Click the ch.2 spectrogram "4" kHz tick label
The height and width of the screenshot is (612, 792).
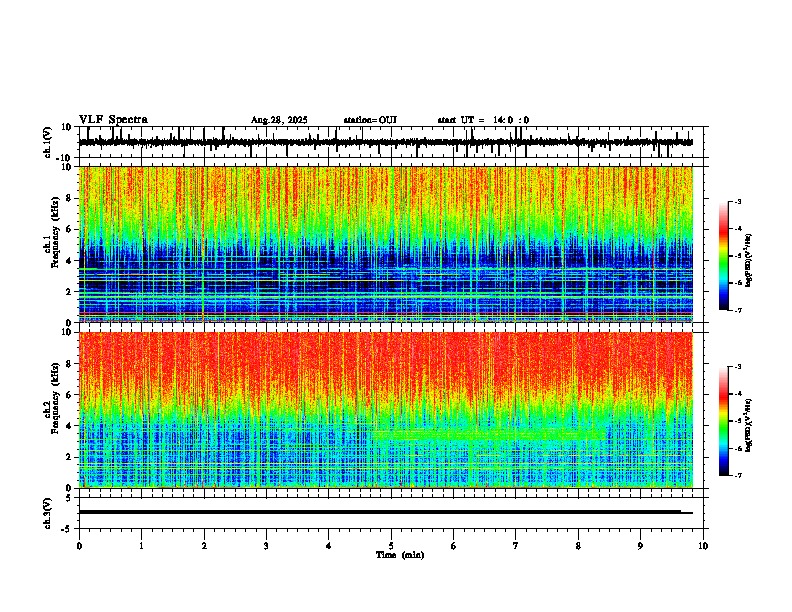point(69,426)
